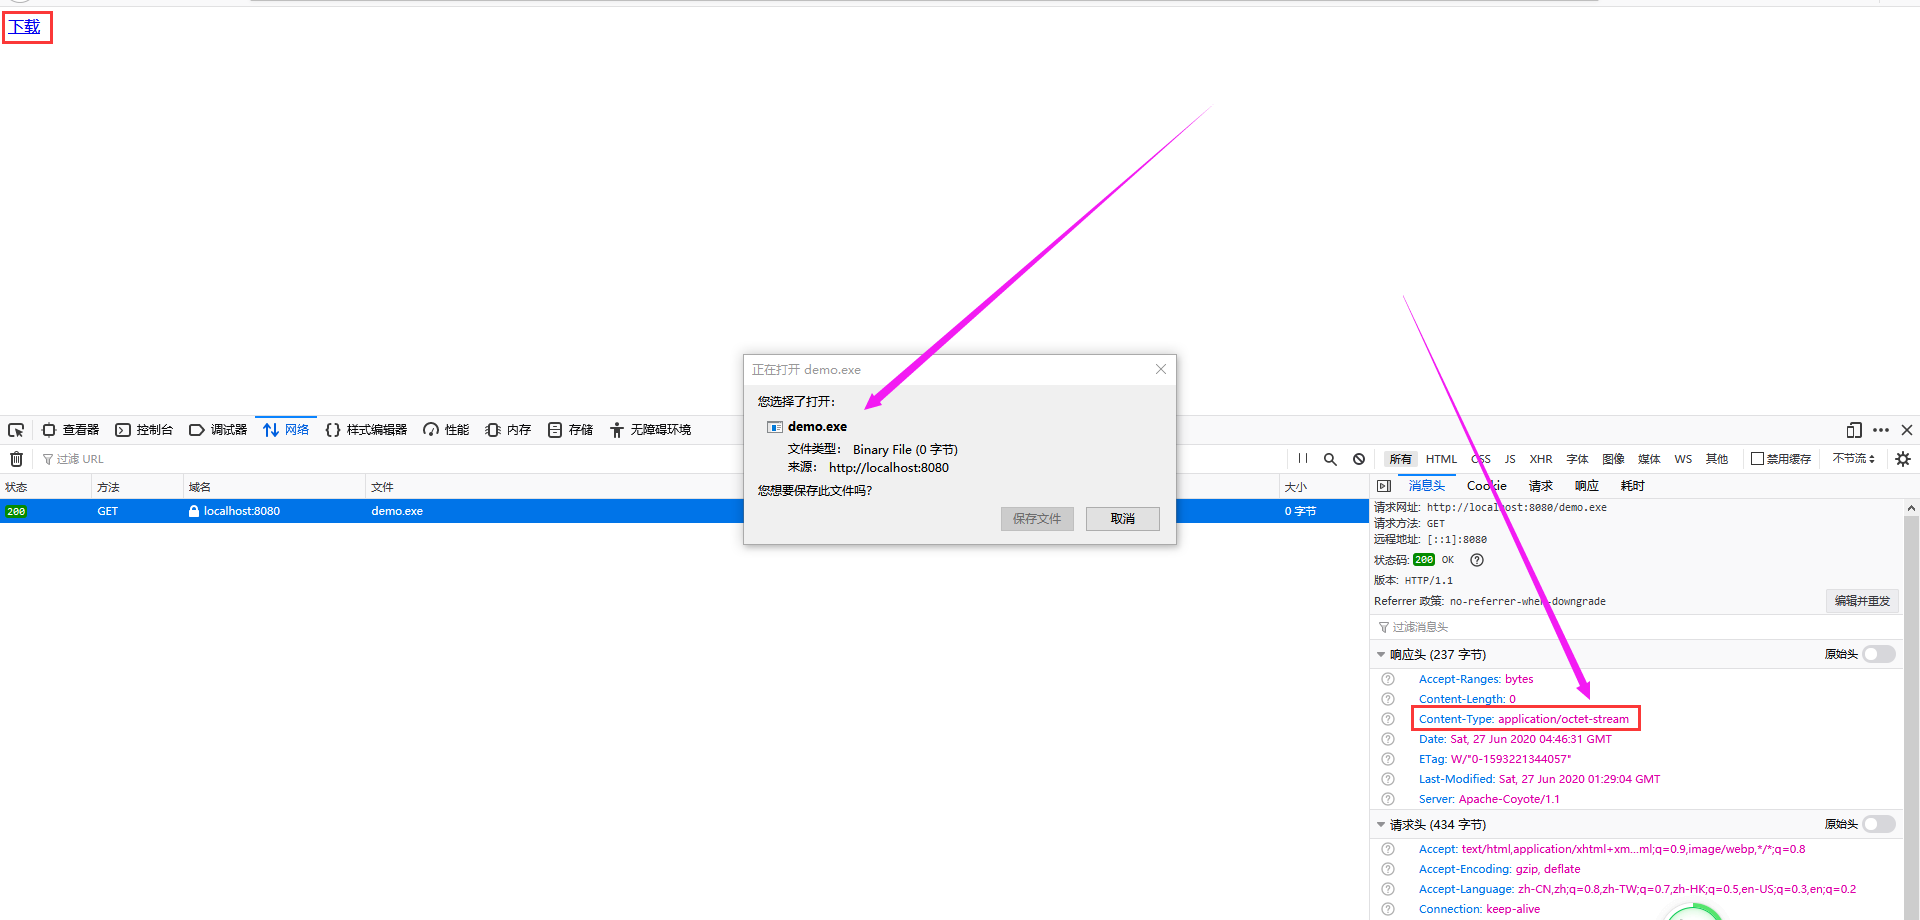Toggle 原始头 raw switch for response headers
The width and height of the screenshot is (1920, 920).
pos(1878,654)
